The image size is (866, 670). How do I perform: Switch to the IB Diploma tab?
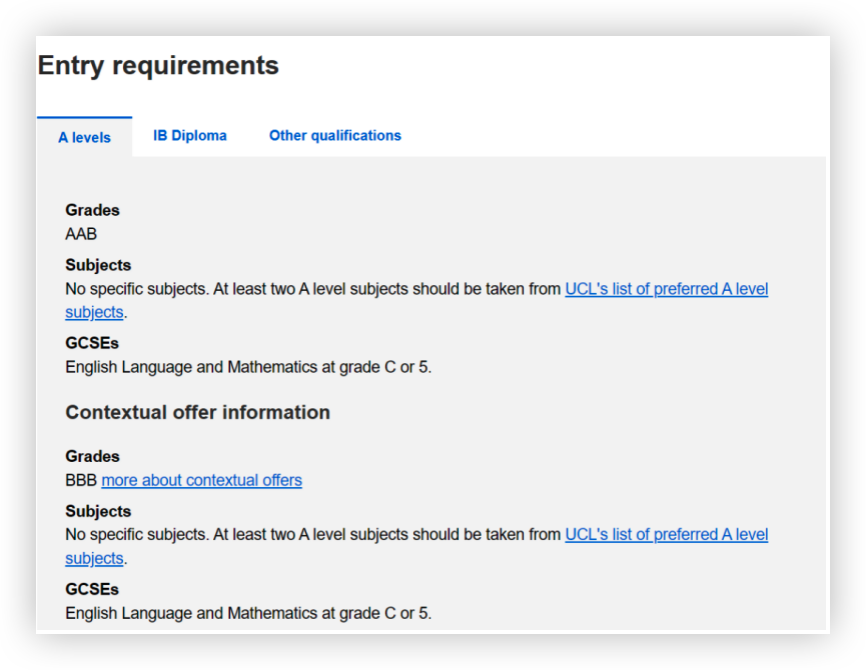[189, 135]
